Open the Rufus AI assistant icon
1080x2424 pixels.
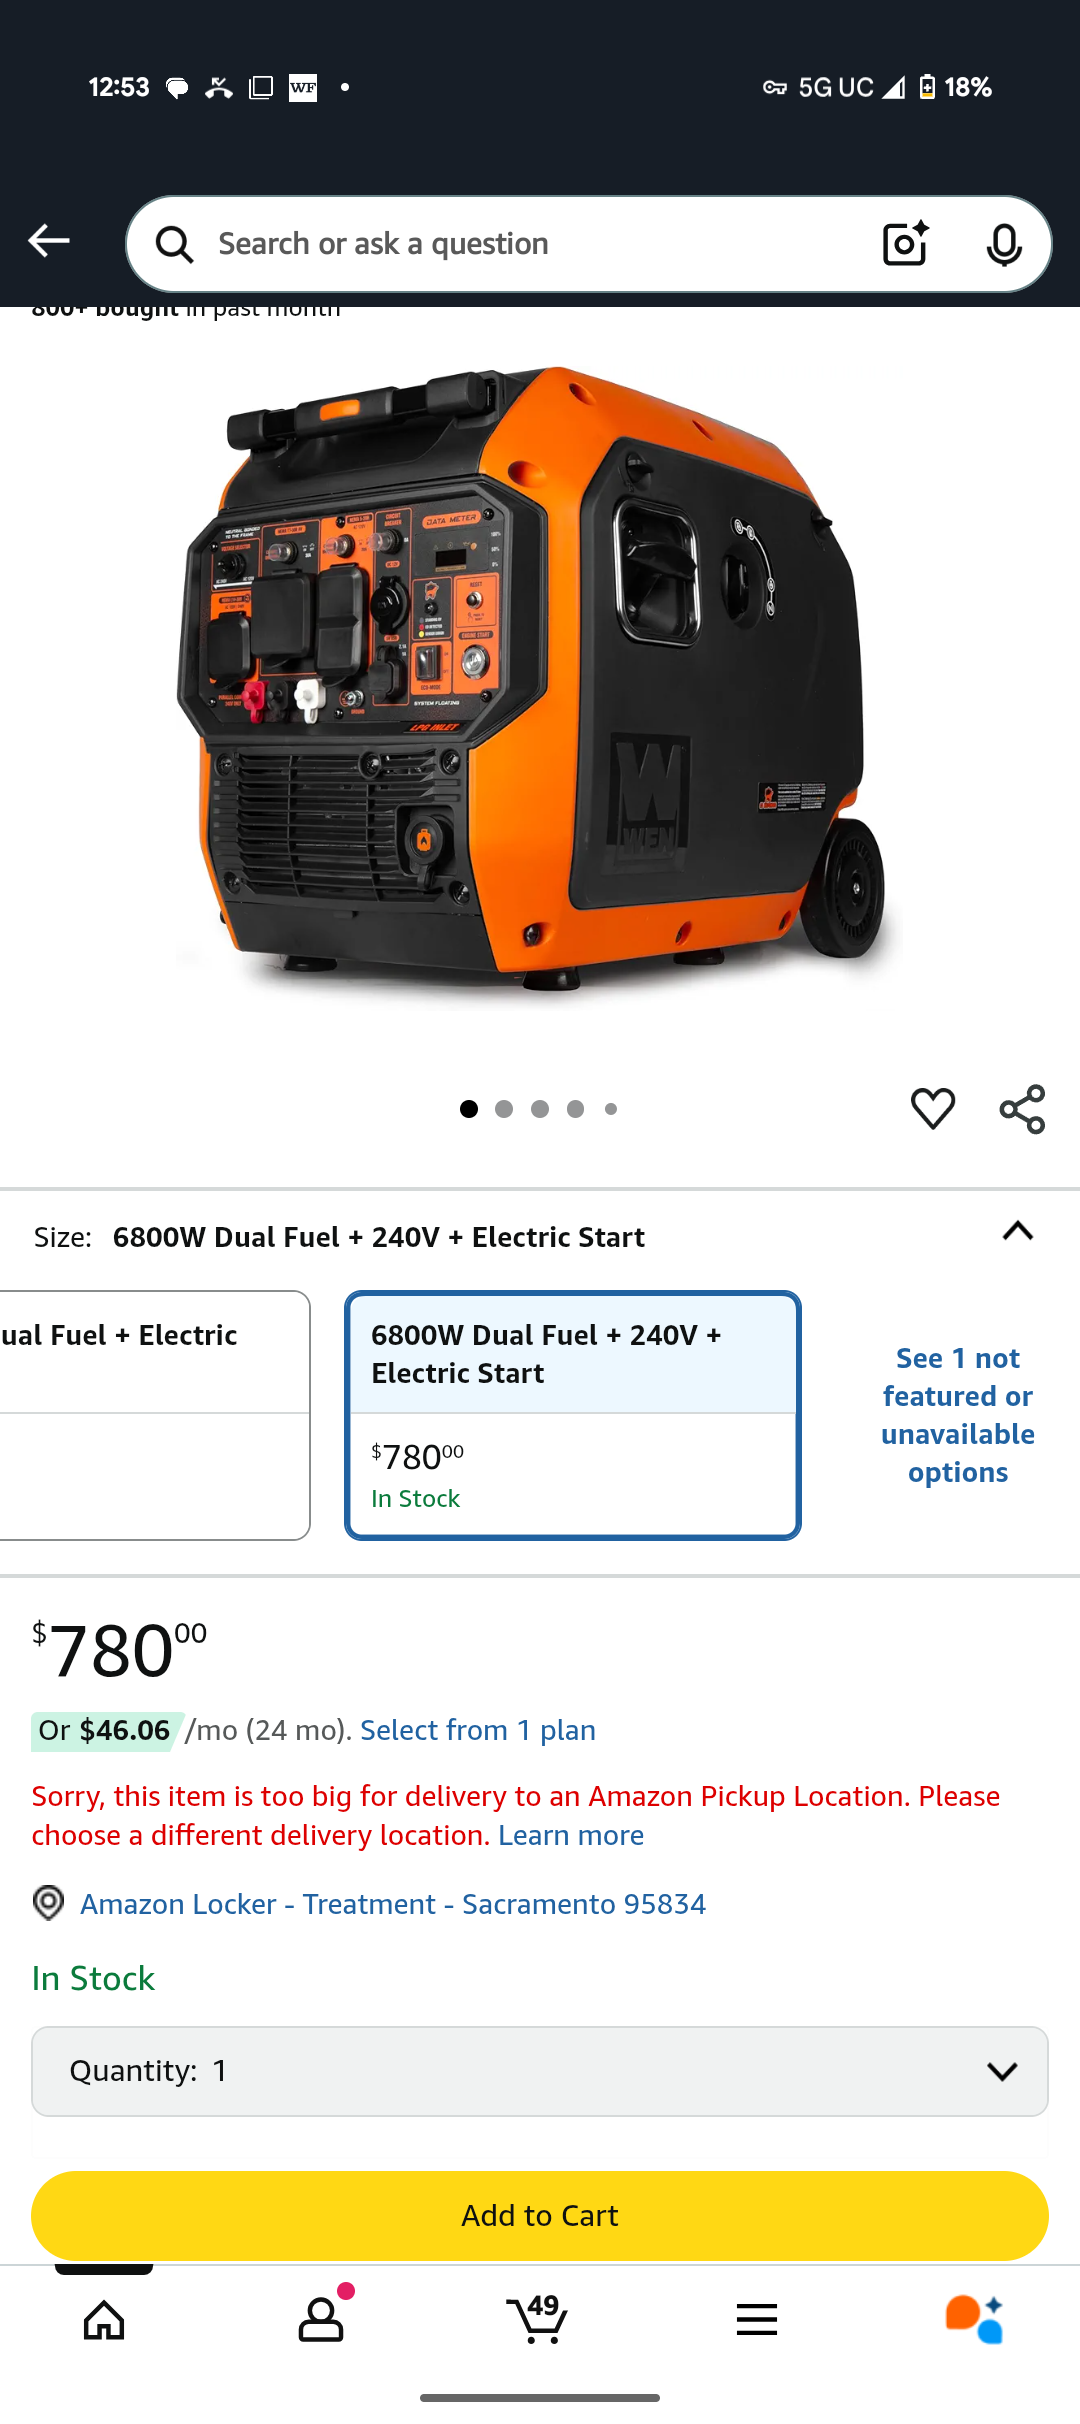click(974, 2319)
